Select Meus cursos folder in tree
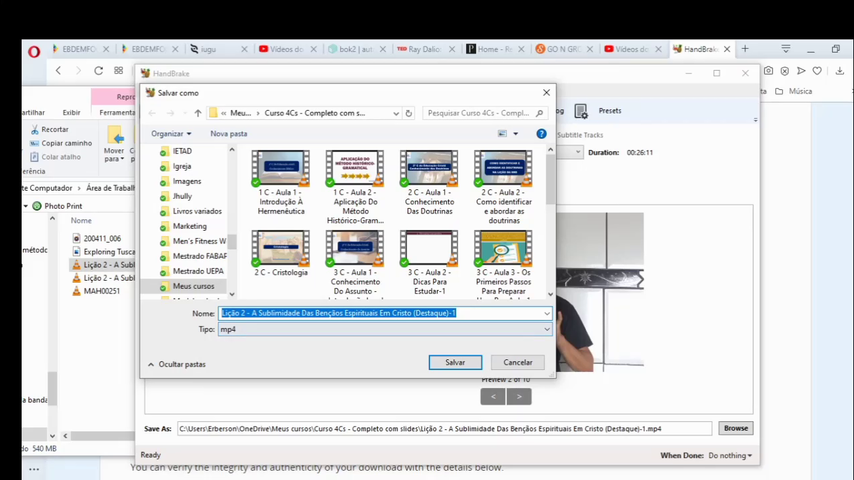The height and width of the screenshot is (480, 854). pos(193,286)
